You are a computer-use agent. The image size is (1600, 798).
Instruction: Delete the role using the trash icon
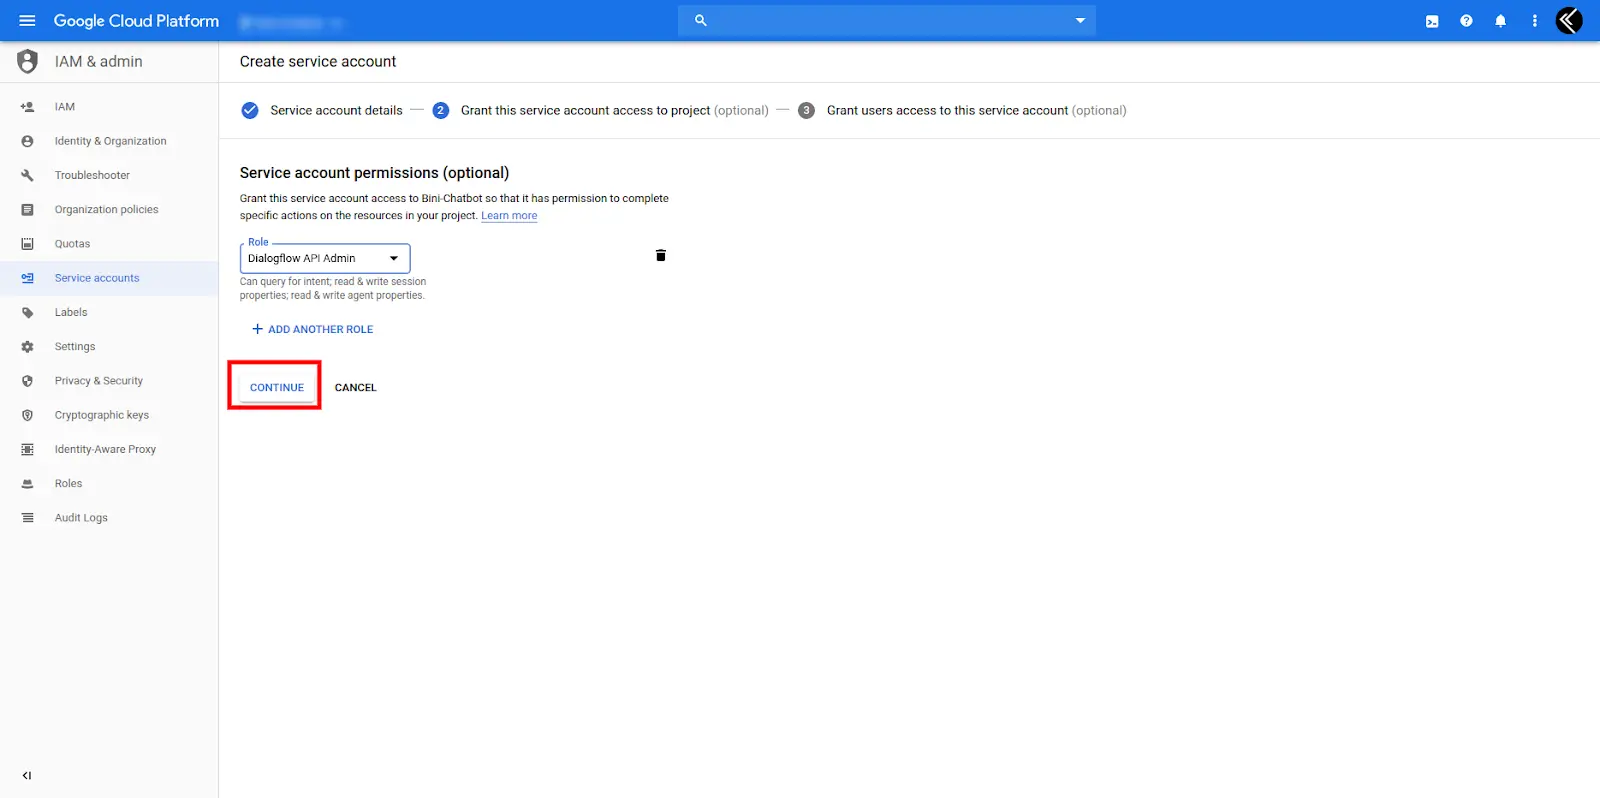(660, 256)
